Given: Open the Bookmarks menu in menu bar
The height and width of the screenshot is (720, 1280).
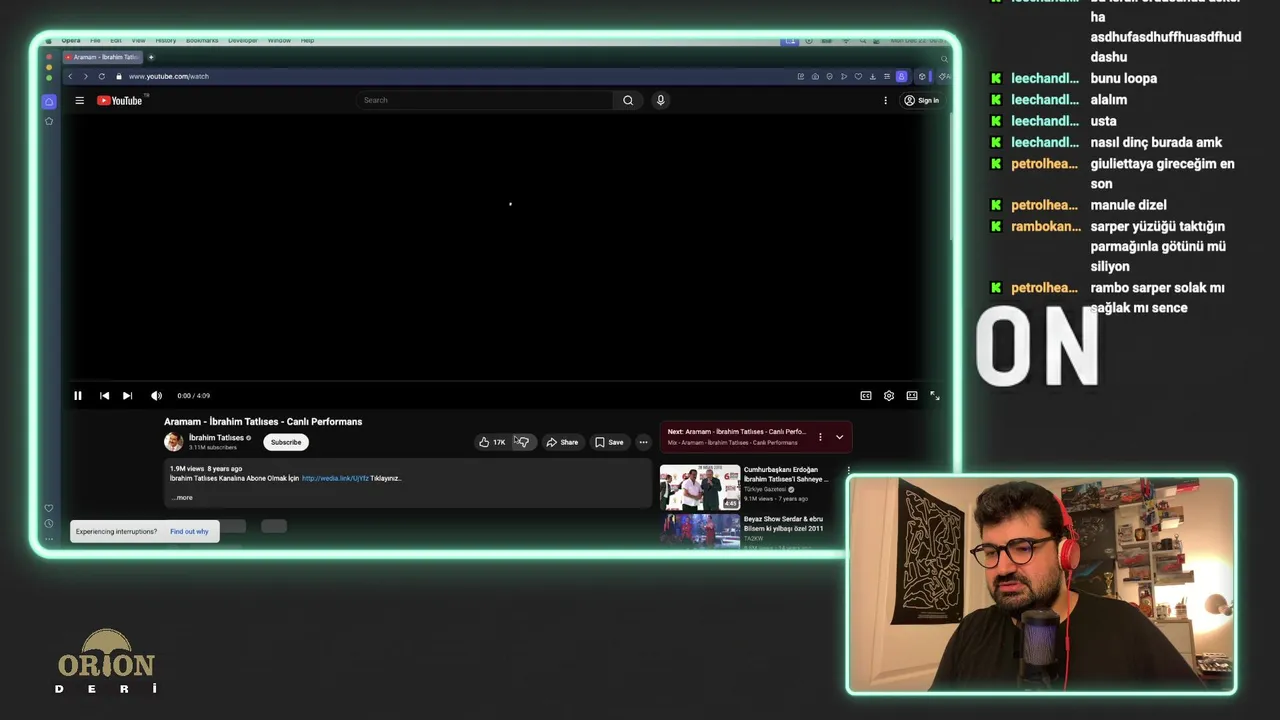Looking at the screenshot, I should (202, 41).
